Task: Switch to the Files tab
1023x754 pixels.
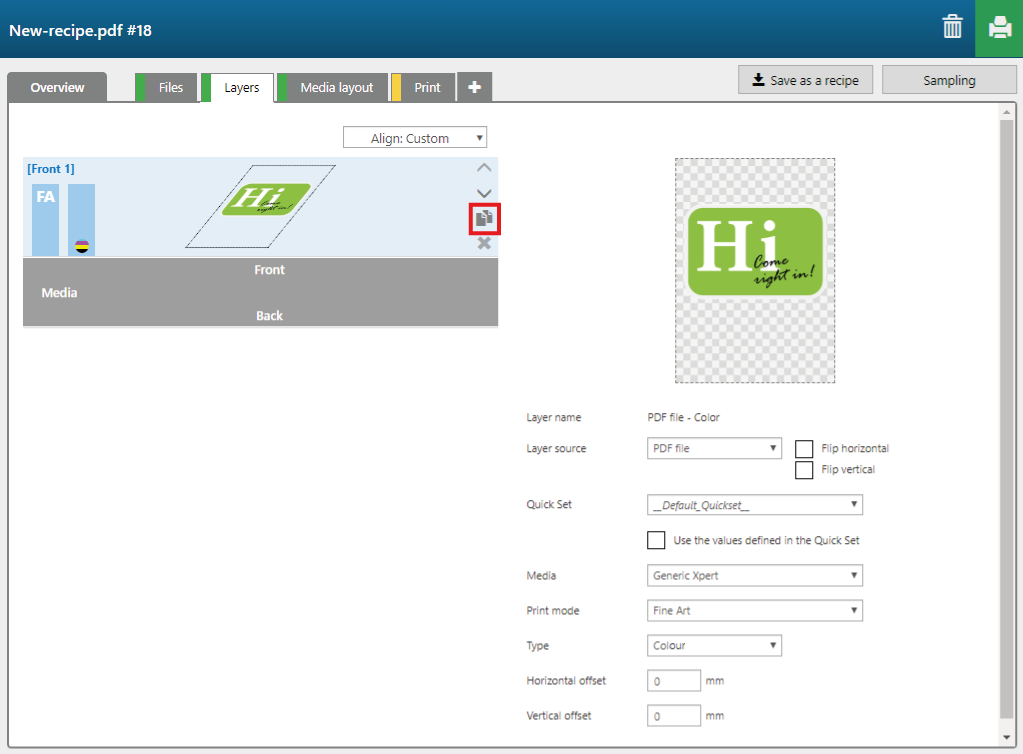Action: 166,87
